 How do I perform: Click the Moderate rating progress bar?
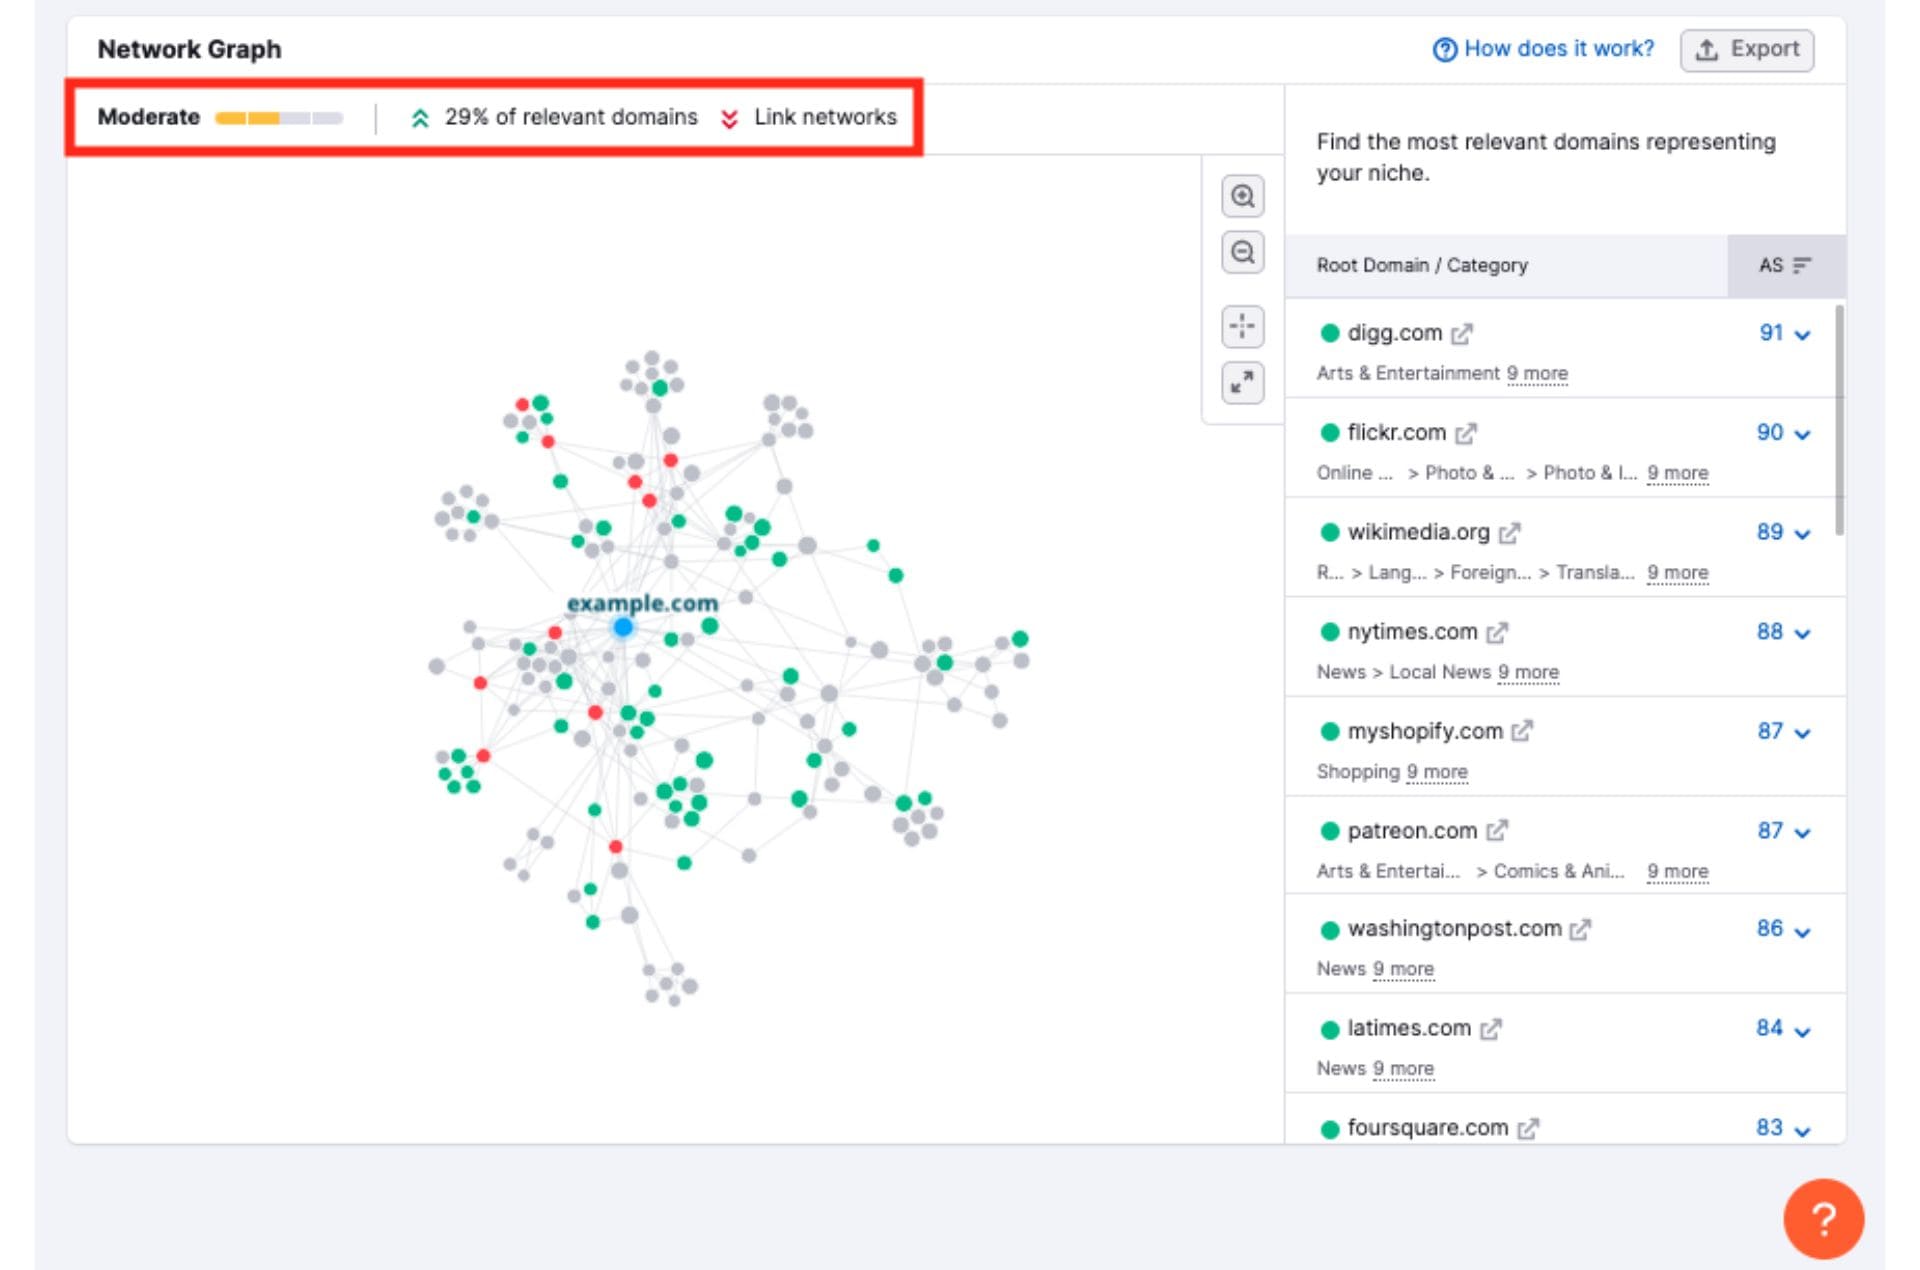[x=279, y=118]
